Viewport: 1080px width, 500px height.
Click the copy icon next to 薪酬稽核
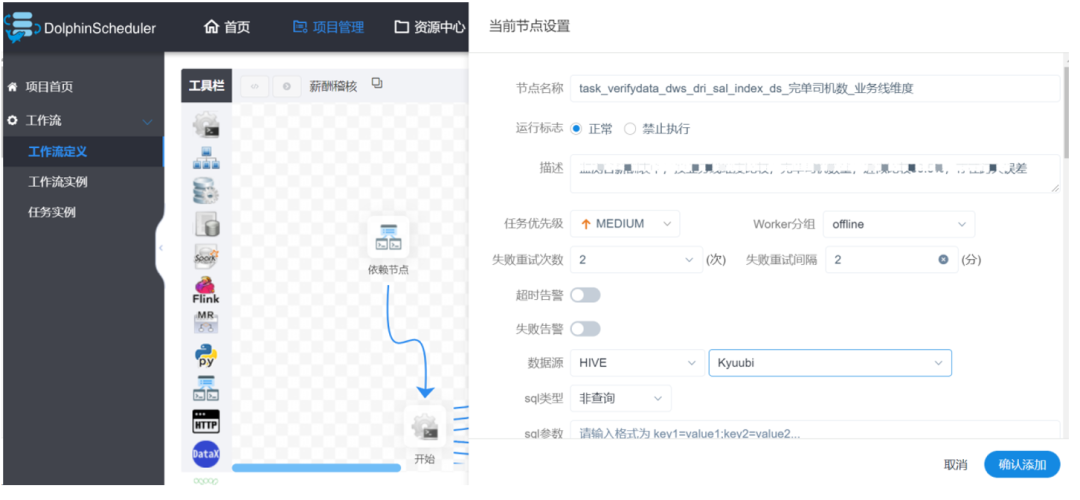point(377,83)
